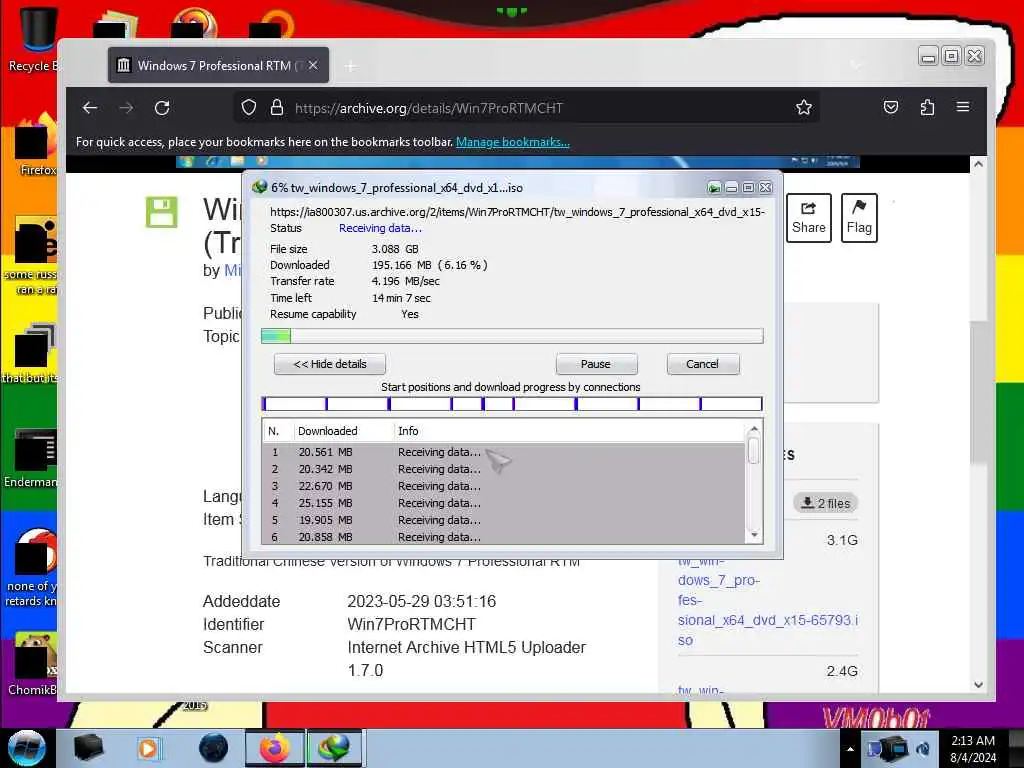
Task: Open the tracking protection shield icon
Action: coord(249,107)
